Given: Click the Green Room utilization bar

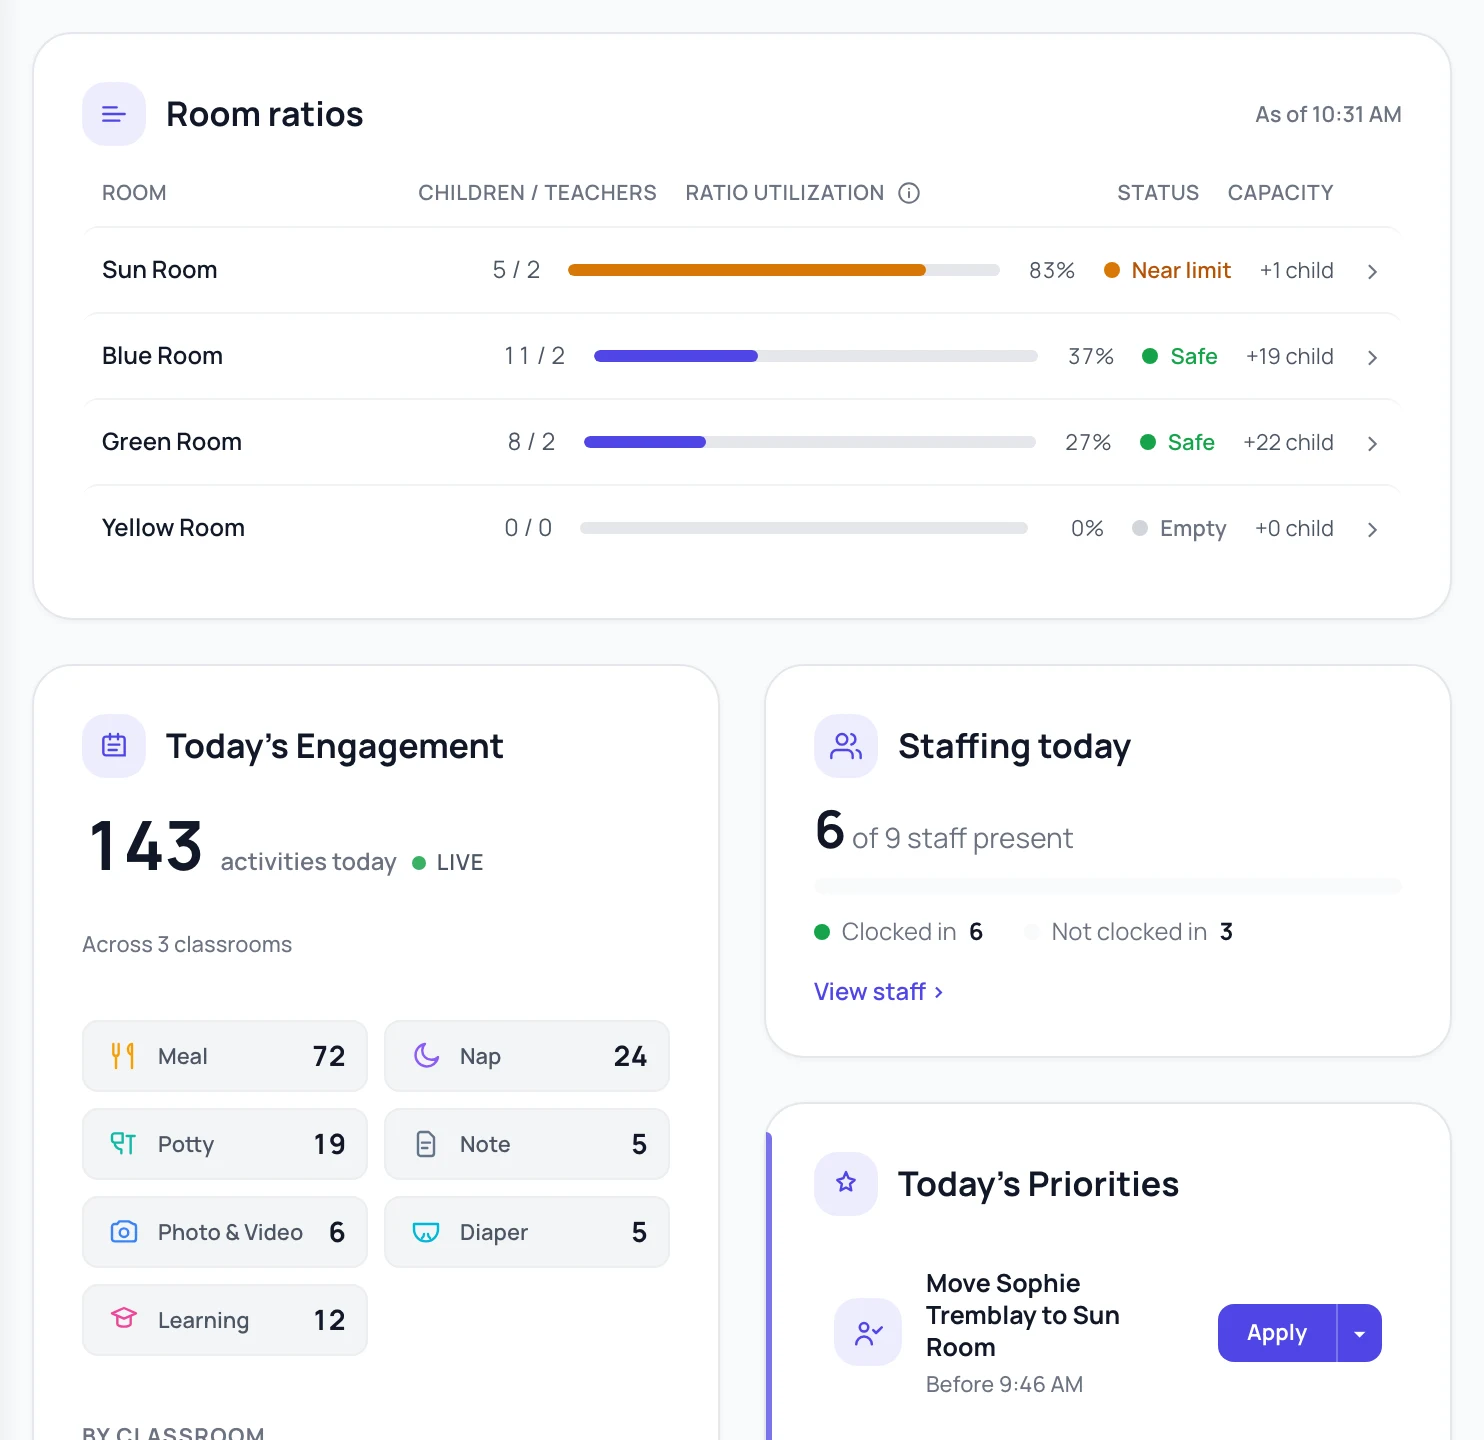Looking at the screenshot, I should pos(810,442).
